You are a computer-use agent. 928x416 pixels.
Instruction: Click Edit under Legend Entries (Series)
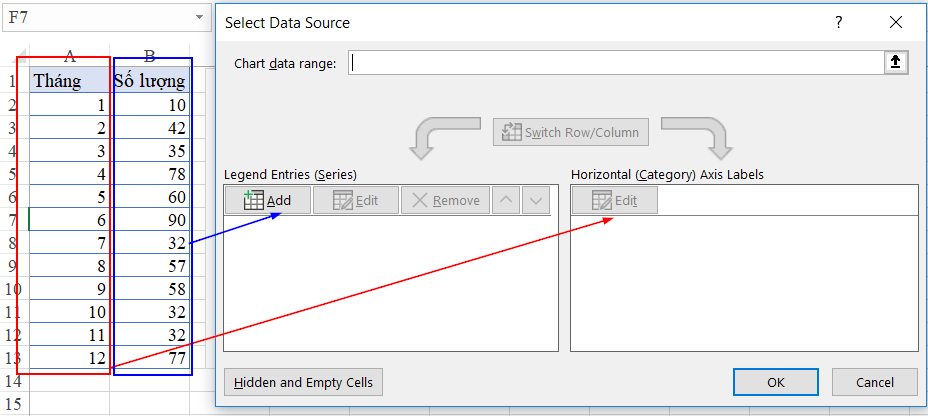[x=355, y=200]
